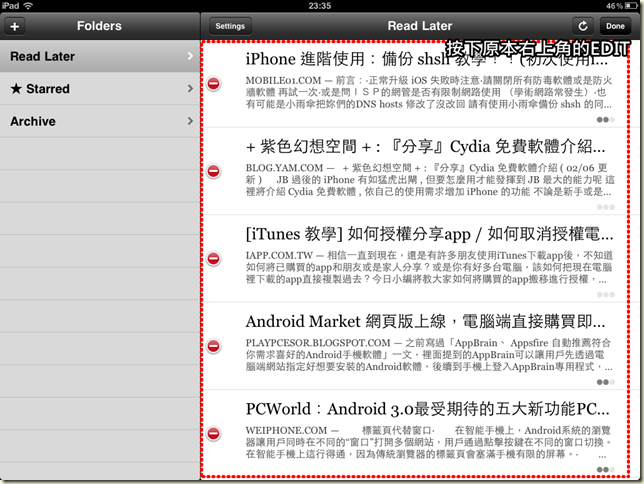Select the PLAYPCESOR.BLOGSPOT.COM article summary

coord(429,355)
